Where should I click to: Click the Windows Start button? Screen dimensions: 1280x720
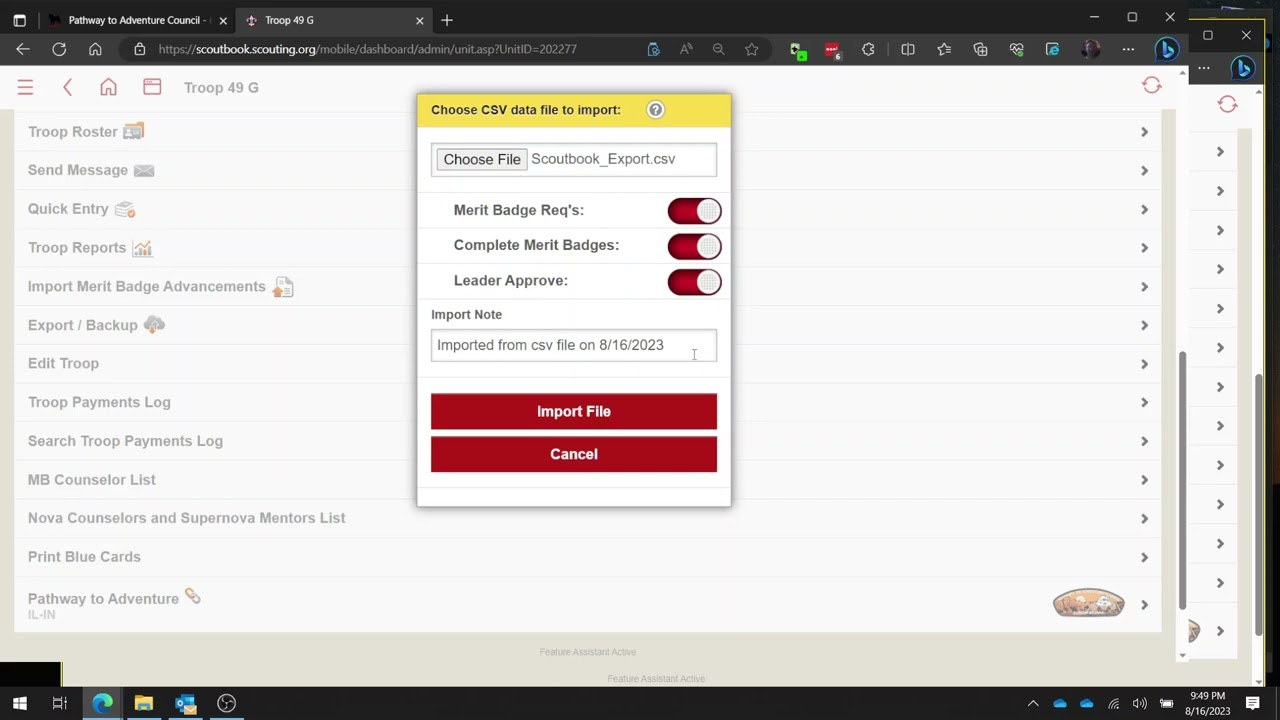pos(20,703)
